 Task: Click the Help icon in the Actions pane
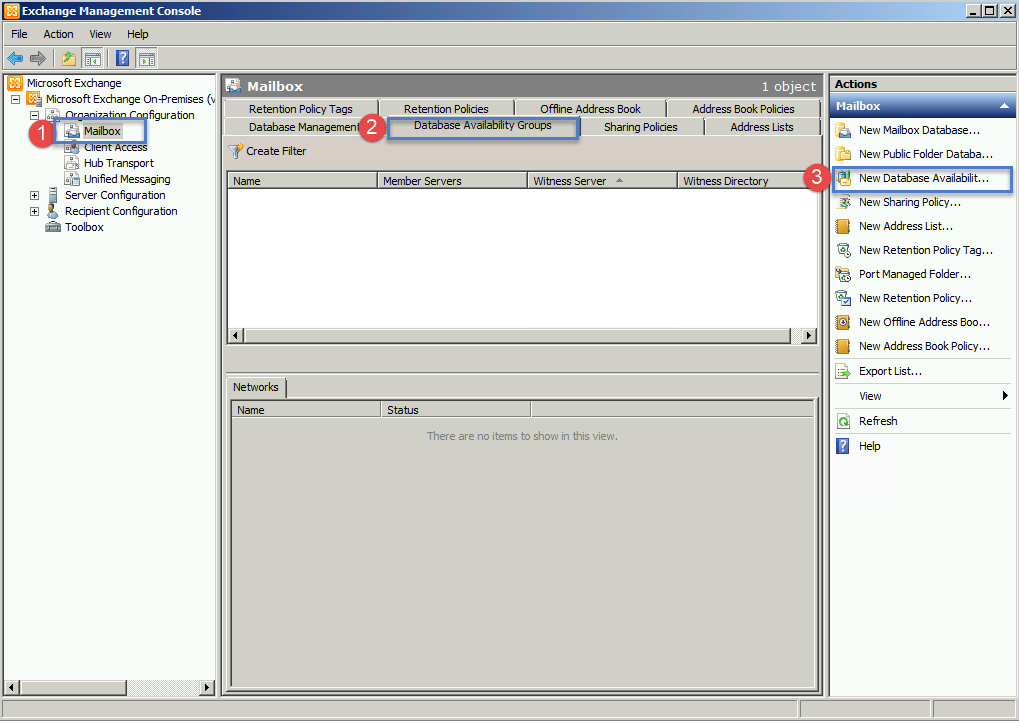(844, 446)
